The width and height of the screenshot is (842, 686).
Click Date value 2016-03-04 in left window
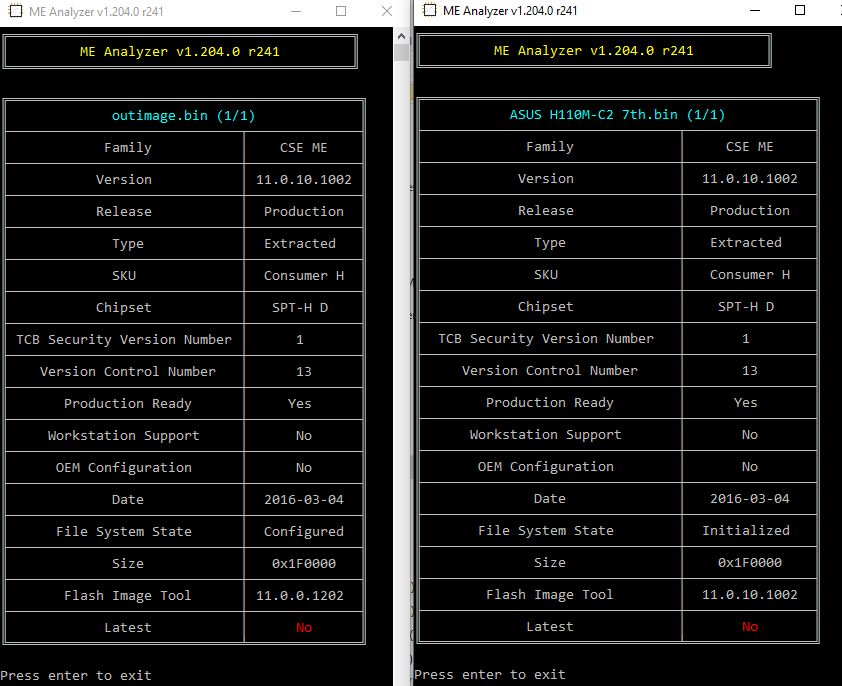[303, 500]
